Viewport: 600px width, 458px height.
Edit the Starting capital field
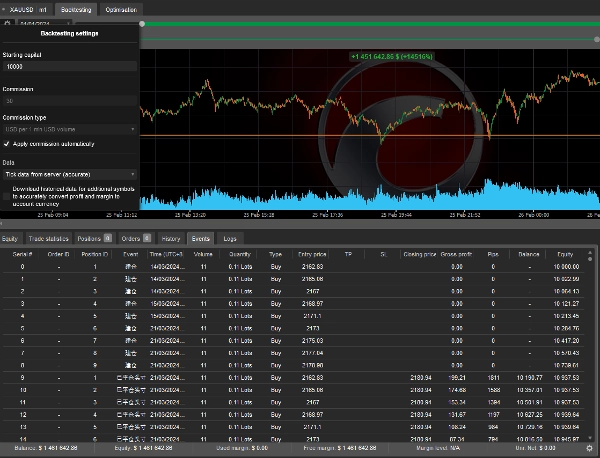click(69, 67)
